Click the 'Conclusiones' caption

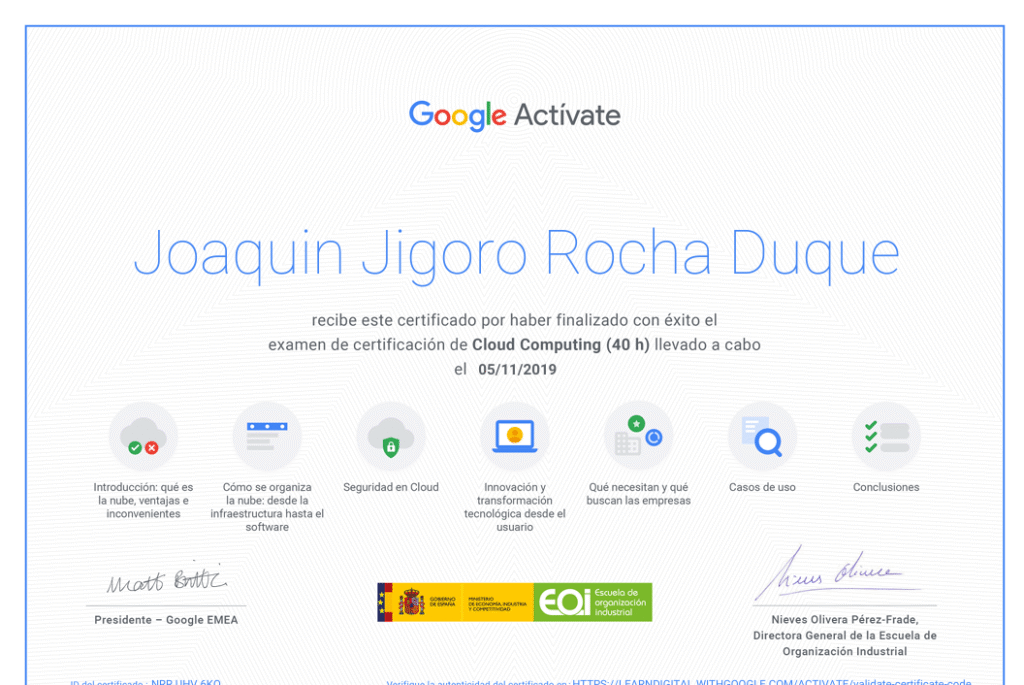pyautogui.click(x=886, y=487)
